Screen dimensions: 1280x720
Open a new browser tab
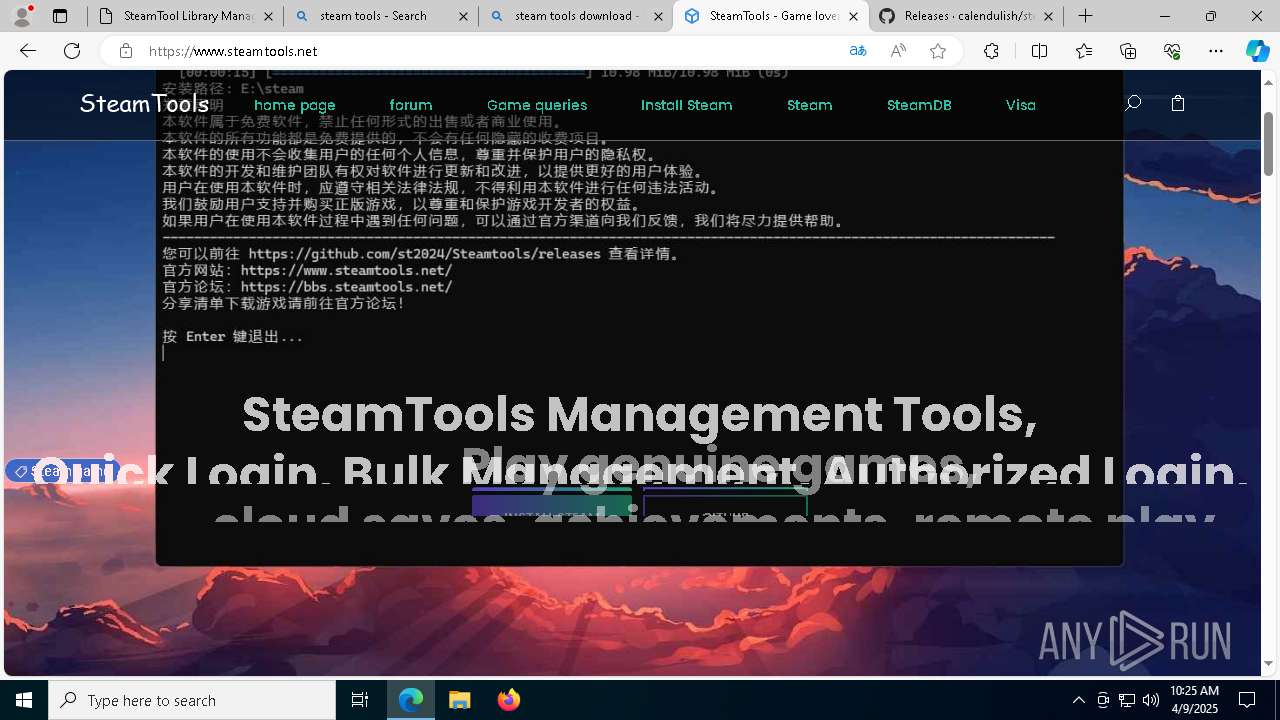(1085, 16)
